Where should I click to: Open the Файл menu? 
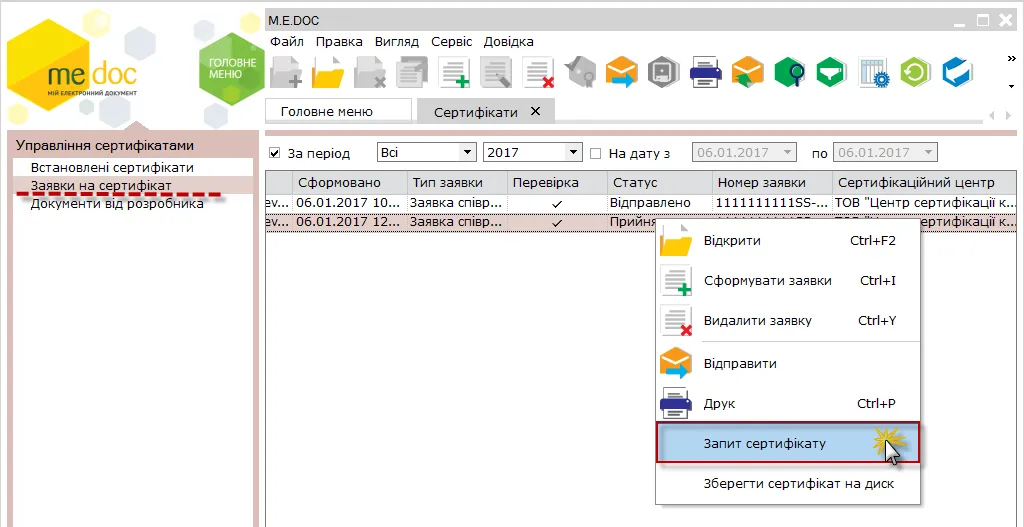[x=287, y=42]
